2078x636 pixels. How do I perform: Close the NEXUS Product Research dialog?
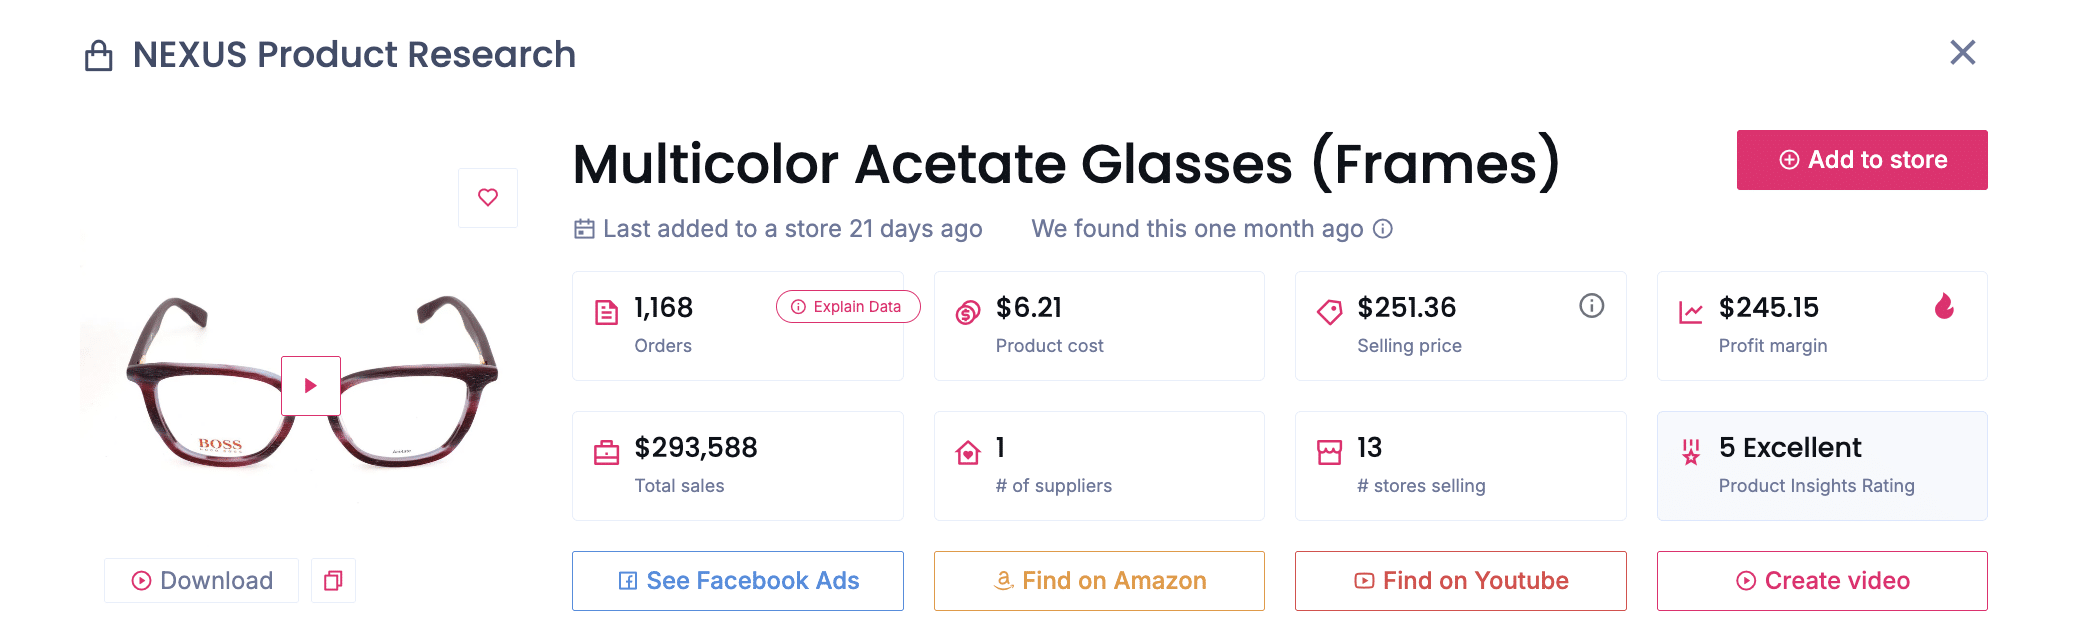tap(1962, 53)
